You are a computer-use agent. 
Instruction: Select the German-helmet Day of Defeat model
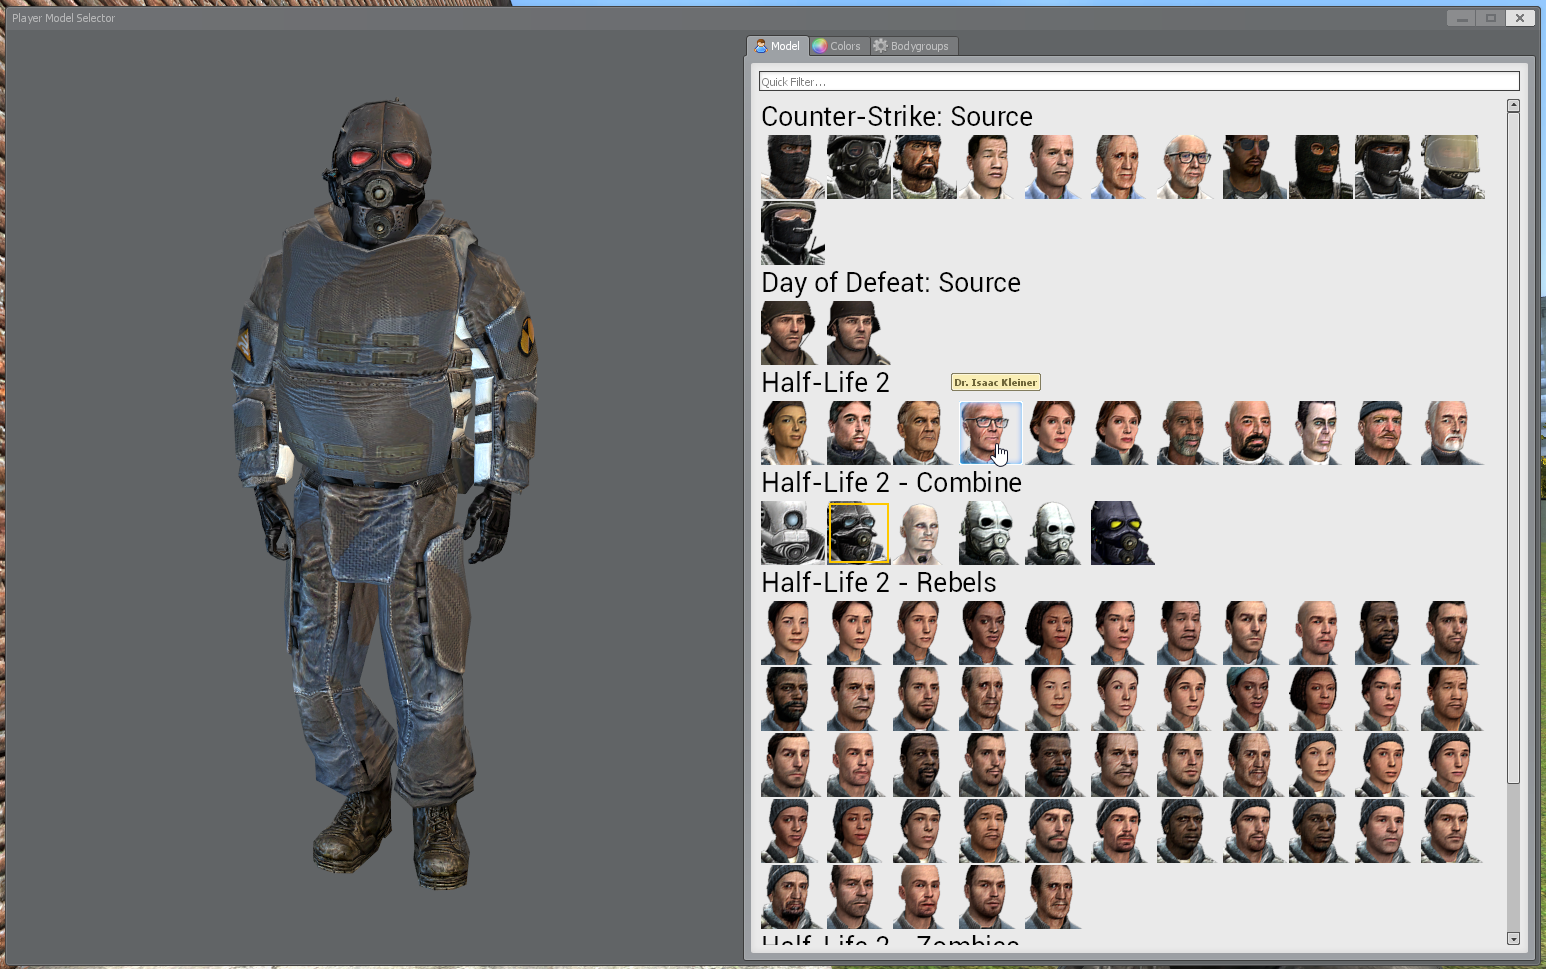pos(859,333)
